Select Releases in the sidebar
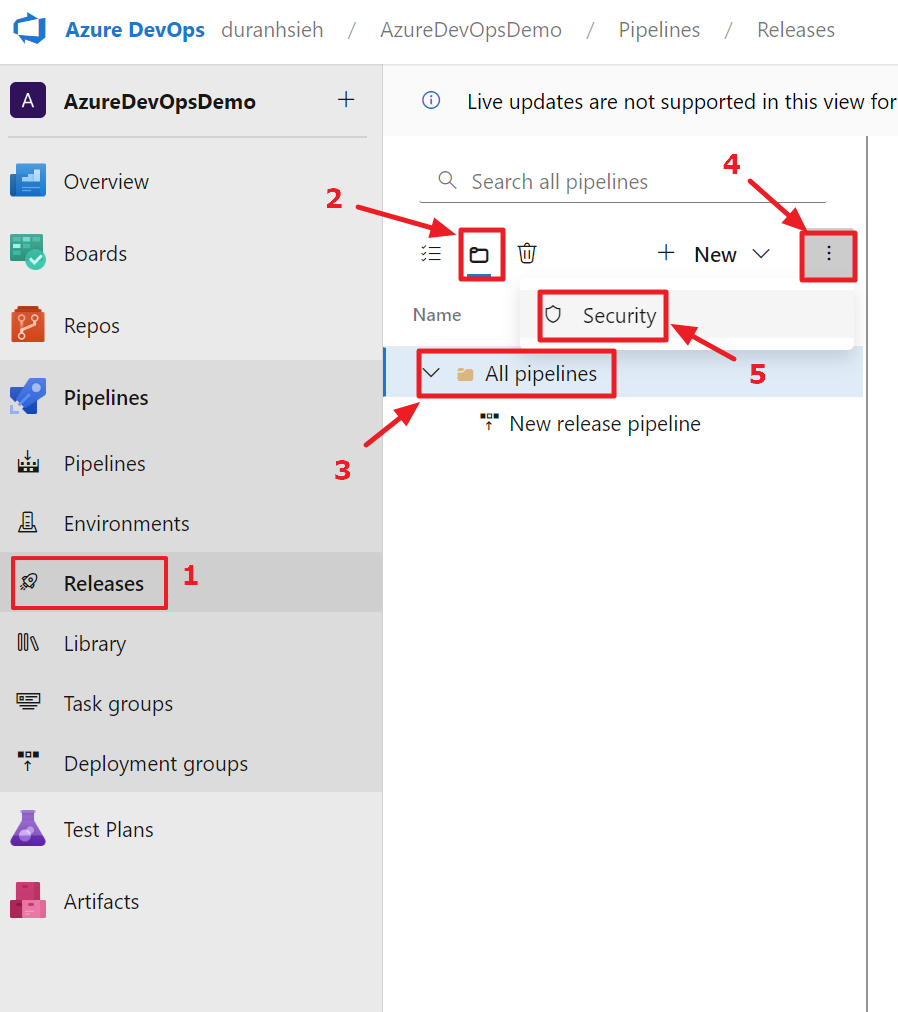Image resolution: width=898 pixels, height=1012 pixels. coord(190,583)
